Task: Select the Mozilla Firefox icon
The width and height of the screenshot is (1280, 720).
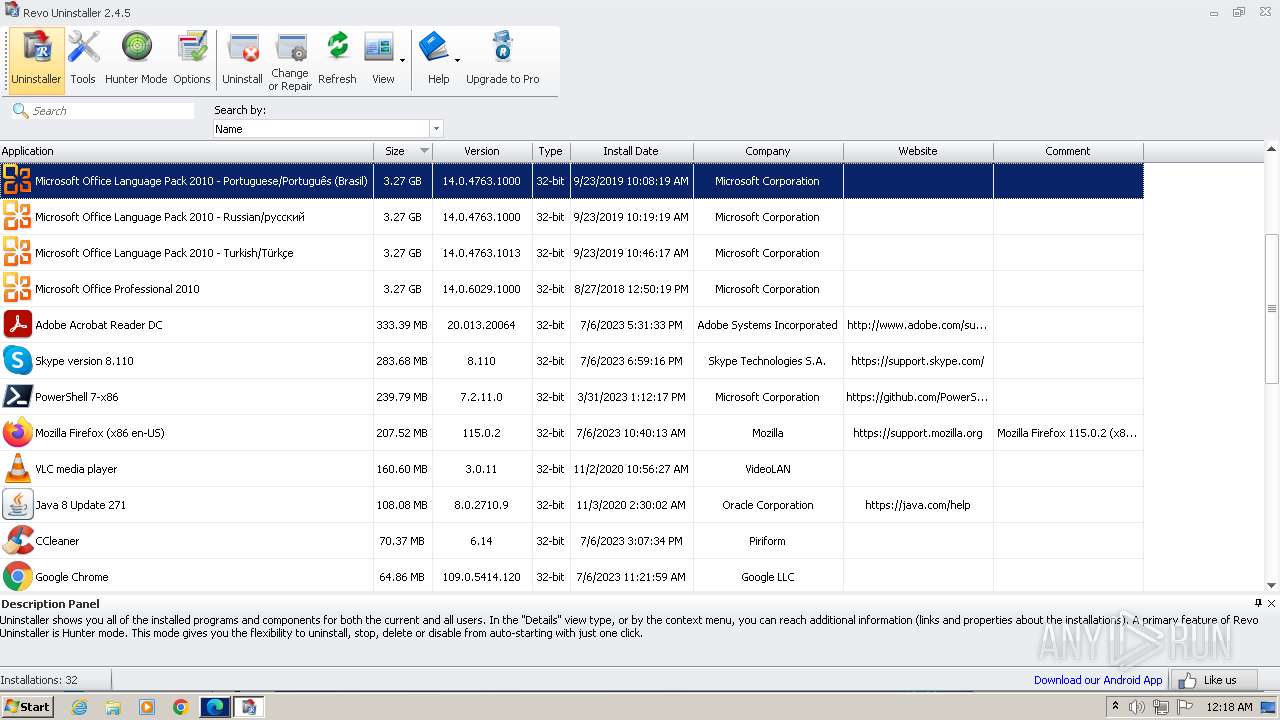Action: pyautogui.click(x=17, y=432)
